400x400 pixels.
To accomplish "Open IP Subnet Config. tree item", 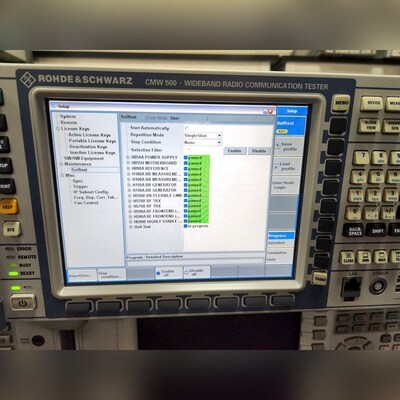I will point(91,192).
